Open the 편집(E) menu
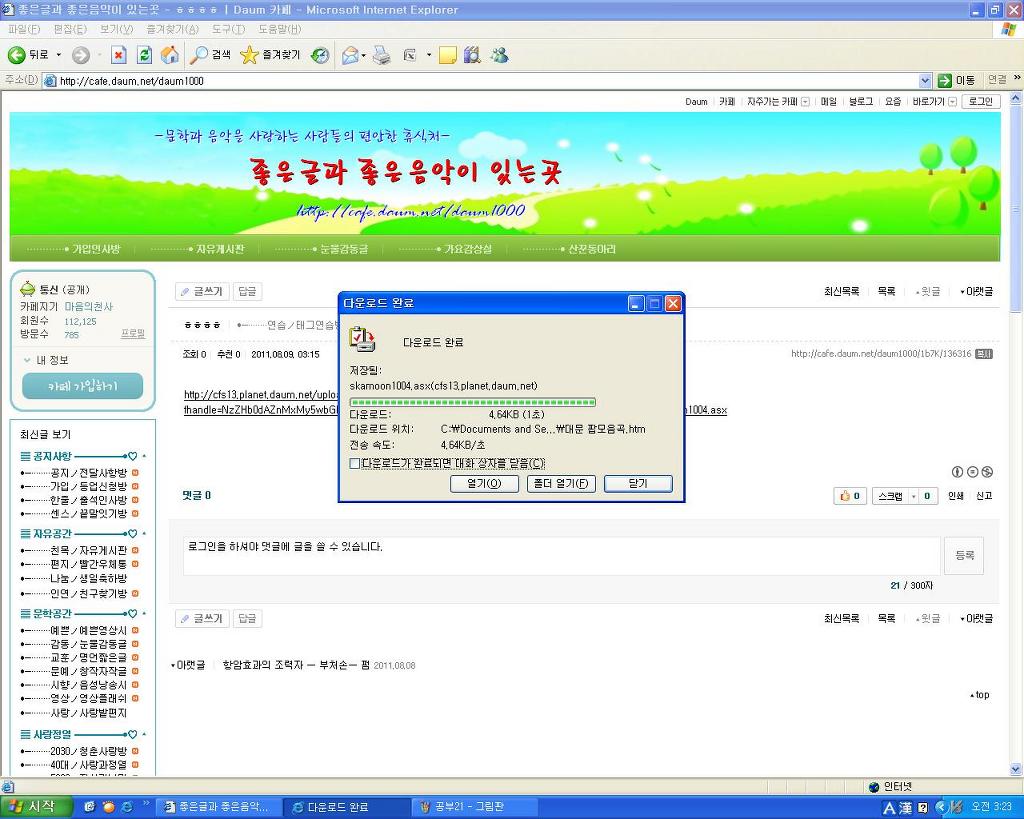 point(71,29)
